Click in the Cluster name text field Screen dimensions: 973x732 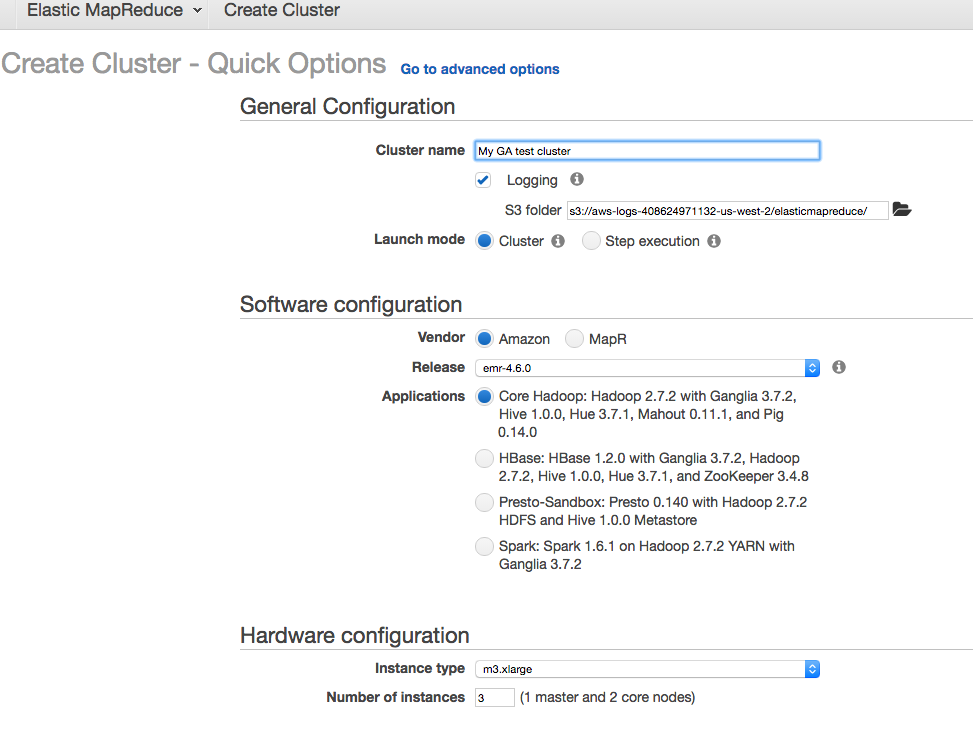(647, 151)
